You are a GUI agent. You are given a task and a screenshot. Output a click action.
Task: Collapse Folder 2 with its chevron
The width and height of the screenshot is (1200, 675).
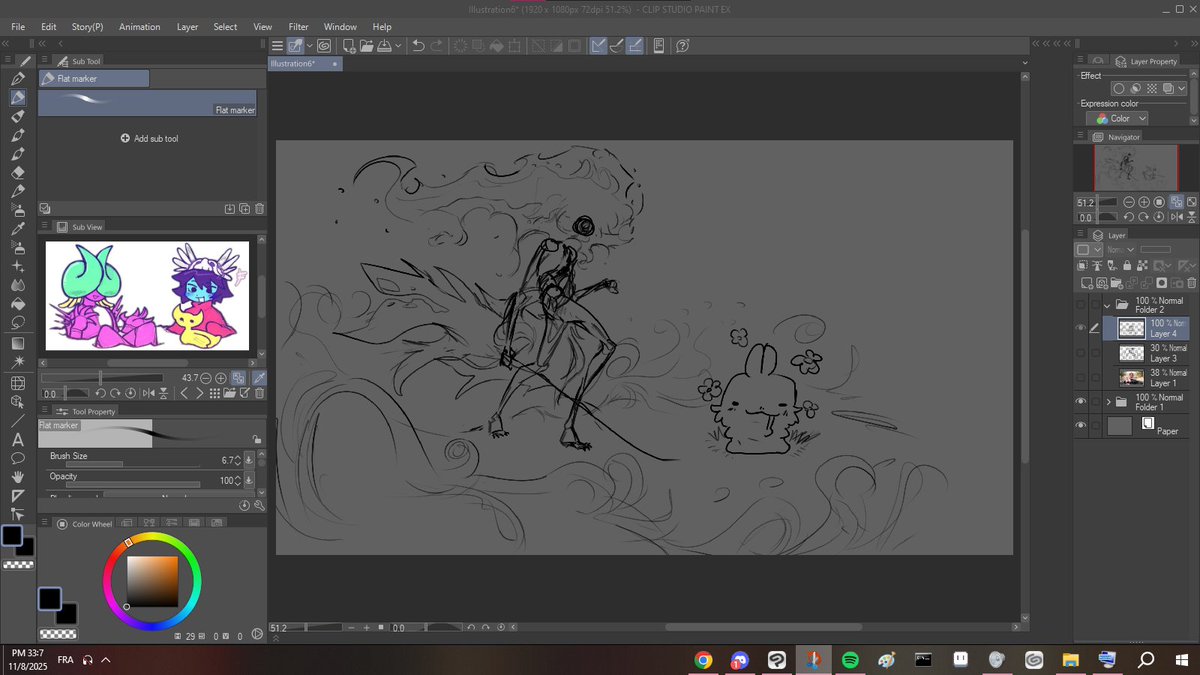point(1108,305)
